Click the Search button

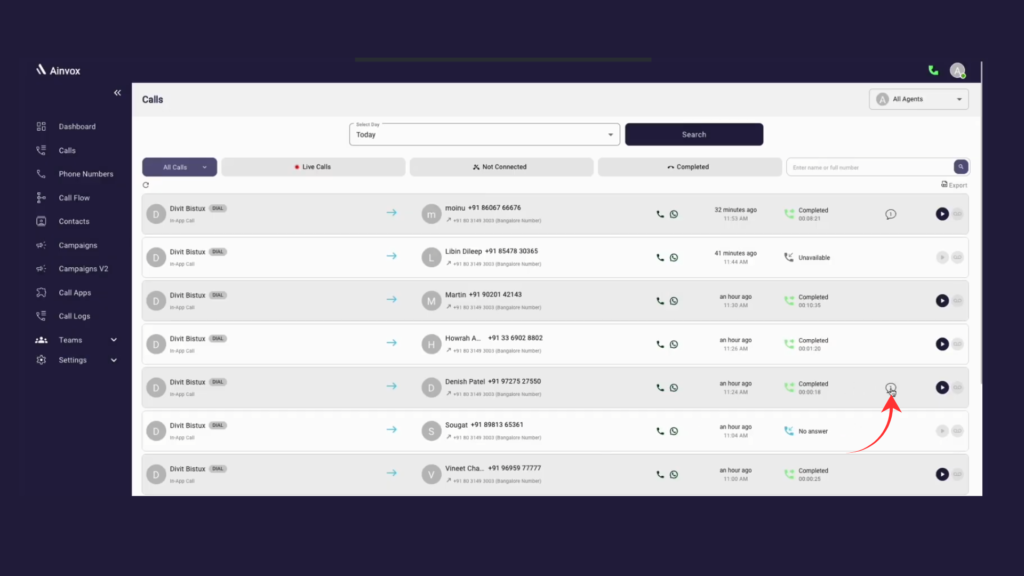coord(693,133)
